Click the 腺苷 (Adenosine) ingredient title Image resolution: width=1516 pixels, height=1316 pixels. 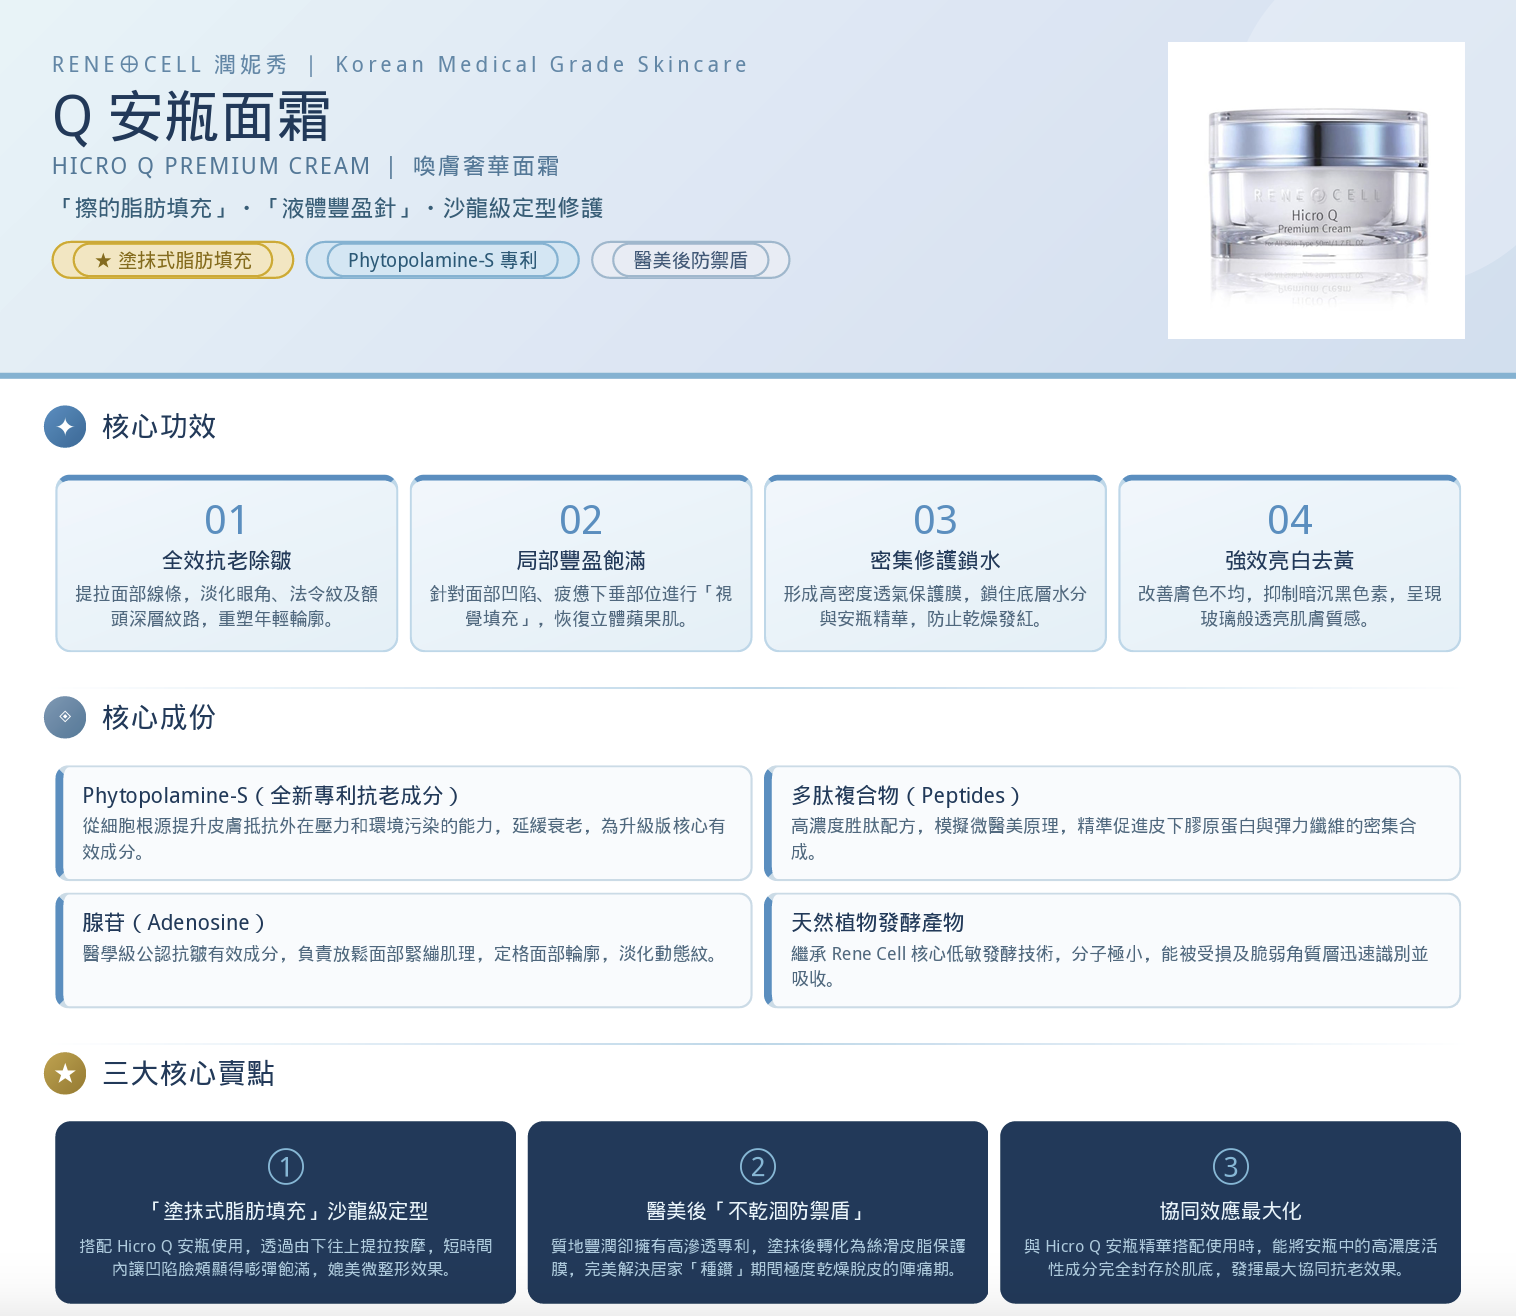174,923
